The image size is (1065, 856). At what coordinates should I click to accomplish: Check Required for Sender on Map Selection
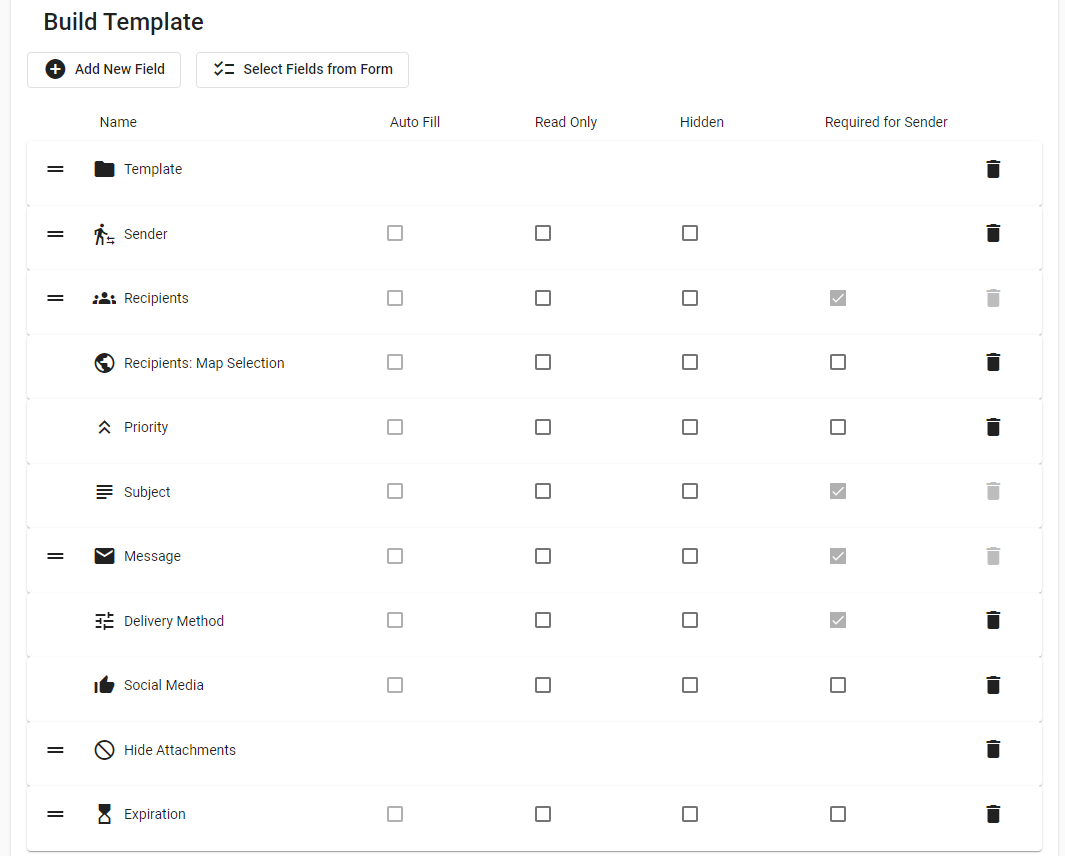tap(837, 362)
